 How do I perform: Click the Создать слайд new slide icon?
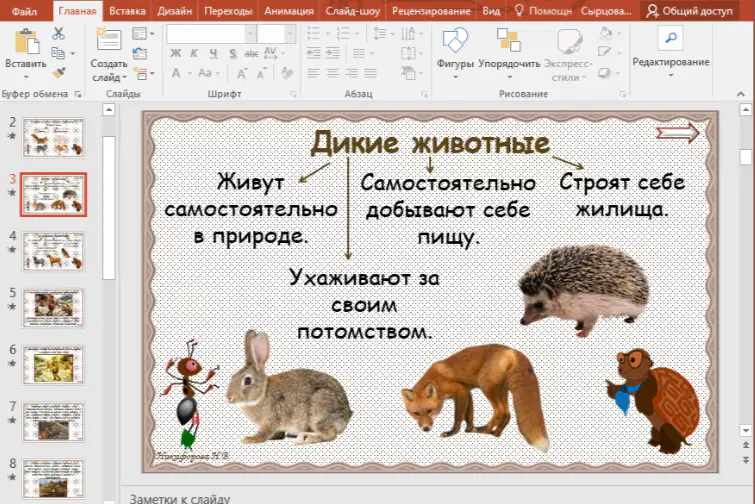[x=109, y=39]
